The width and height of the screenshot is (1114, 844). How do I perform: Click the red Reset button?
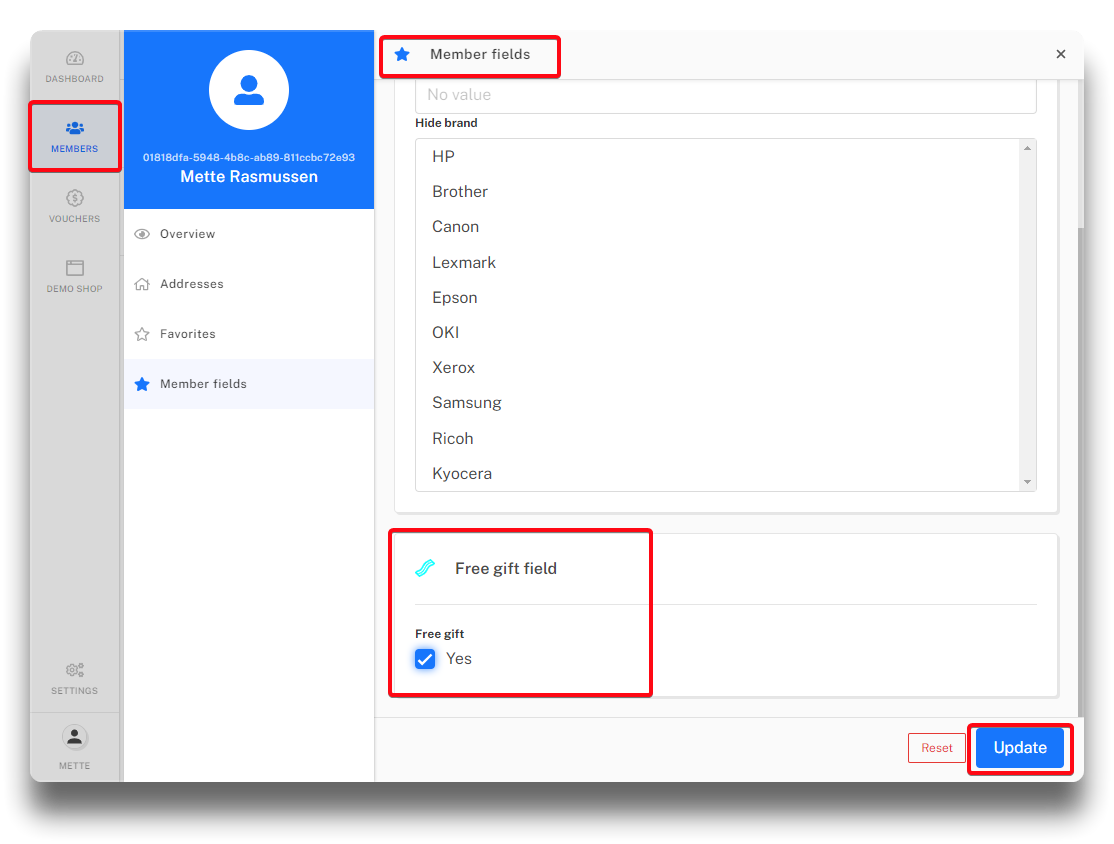pos(937,748)
